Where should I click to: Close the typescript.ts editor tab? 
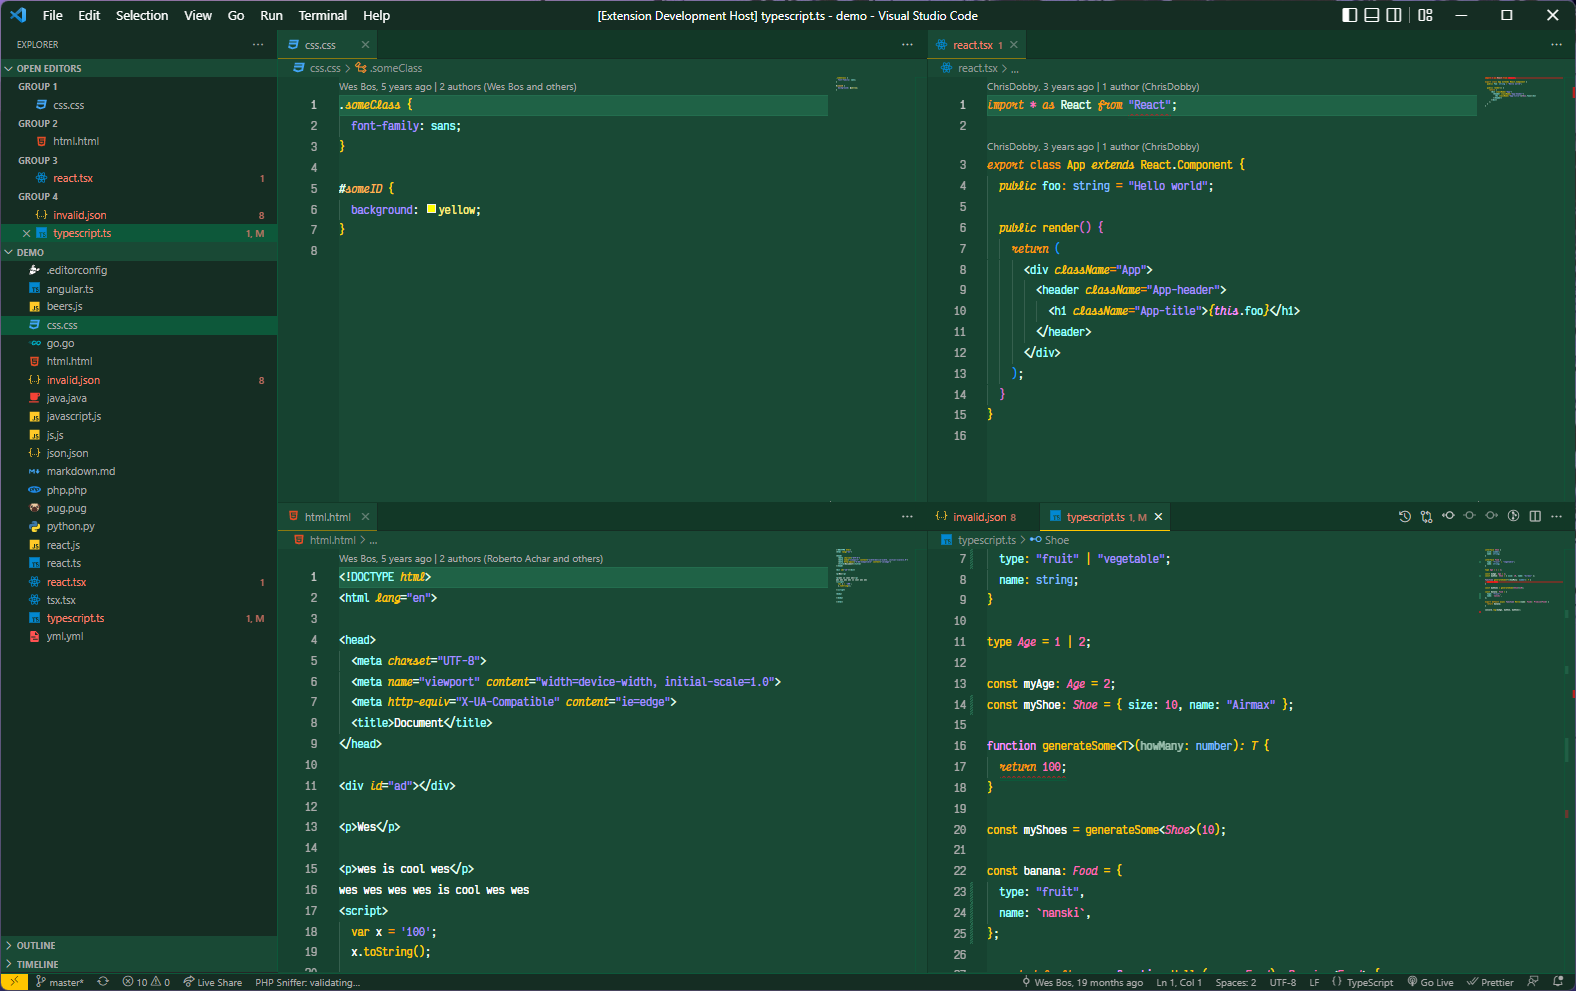1159,517
